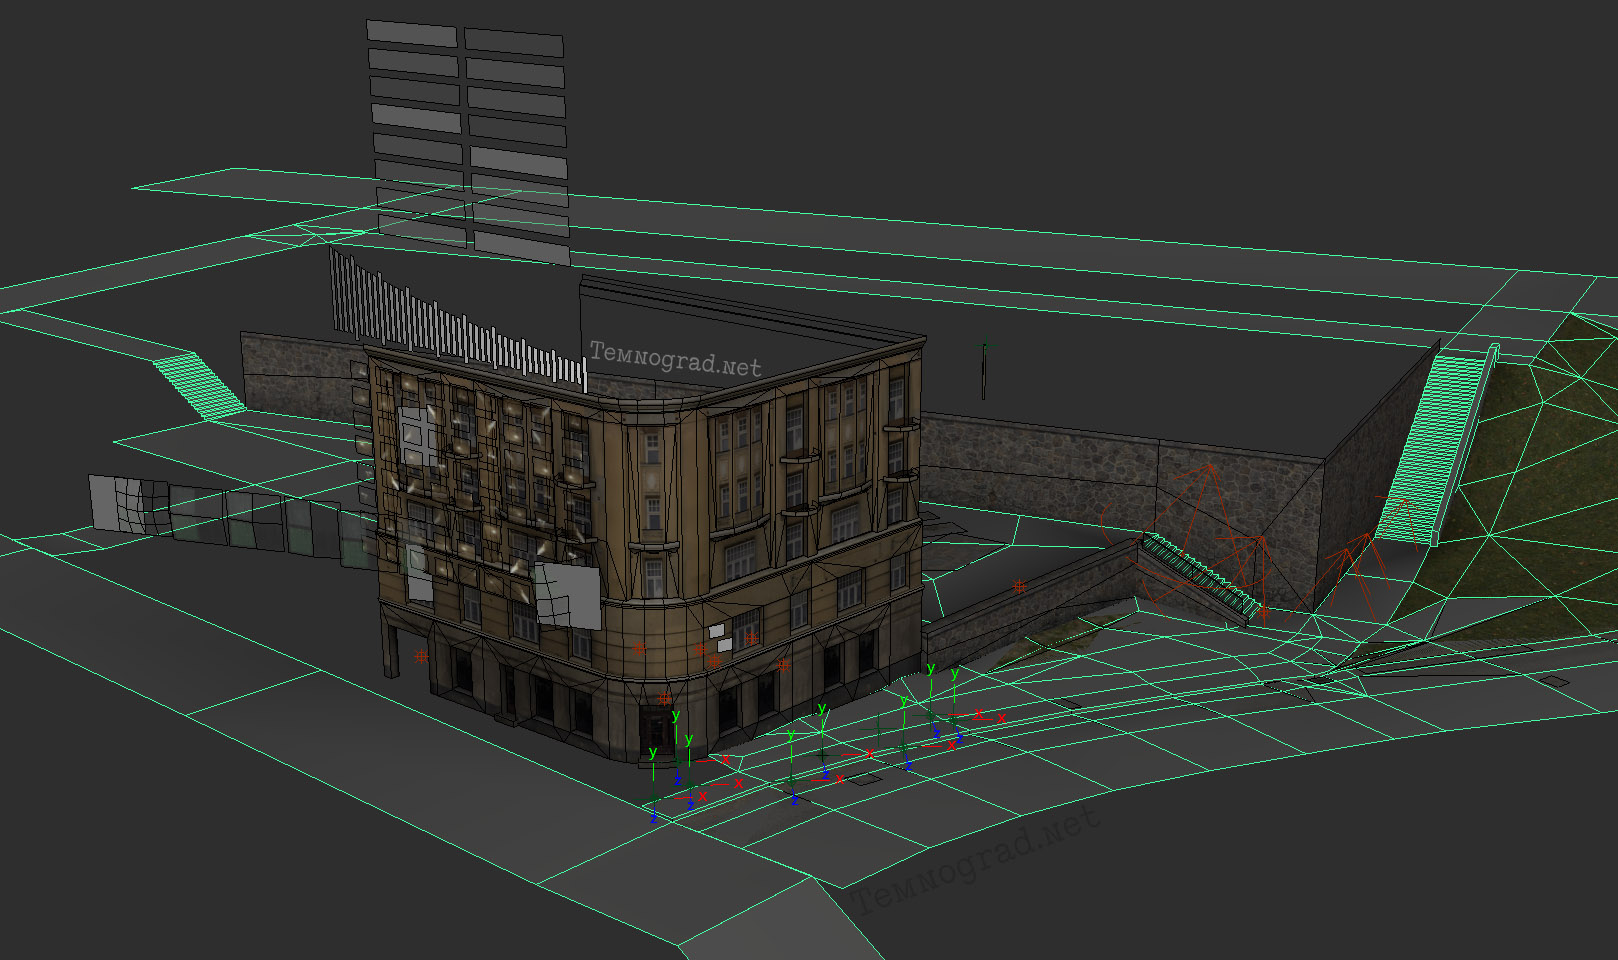Screen dimensions: 1618x960
Task: Click the green cross locator atop the thin pole
Action: click(985, 347)
